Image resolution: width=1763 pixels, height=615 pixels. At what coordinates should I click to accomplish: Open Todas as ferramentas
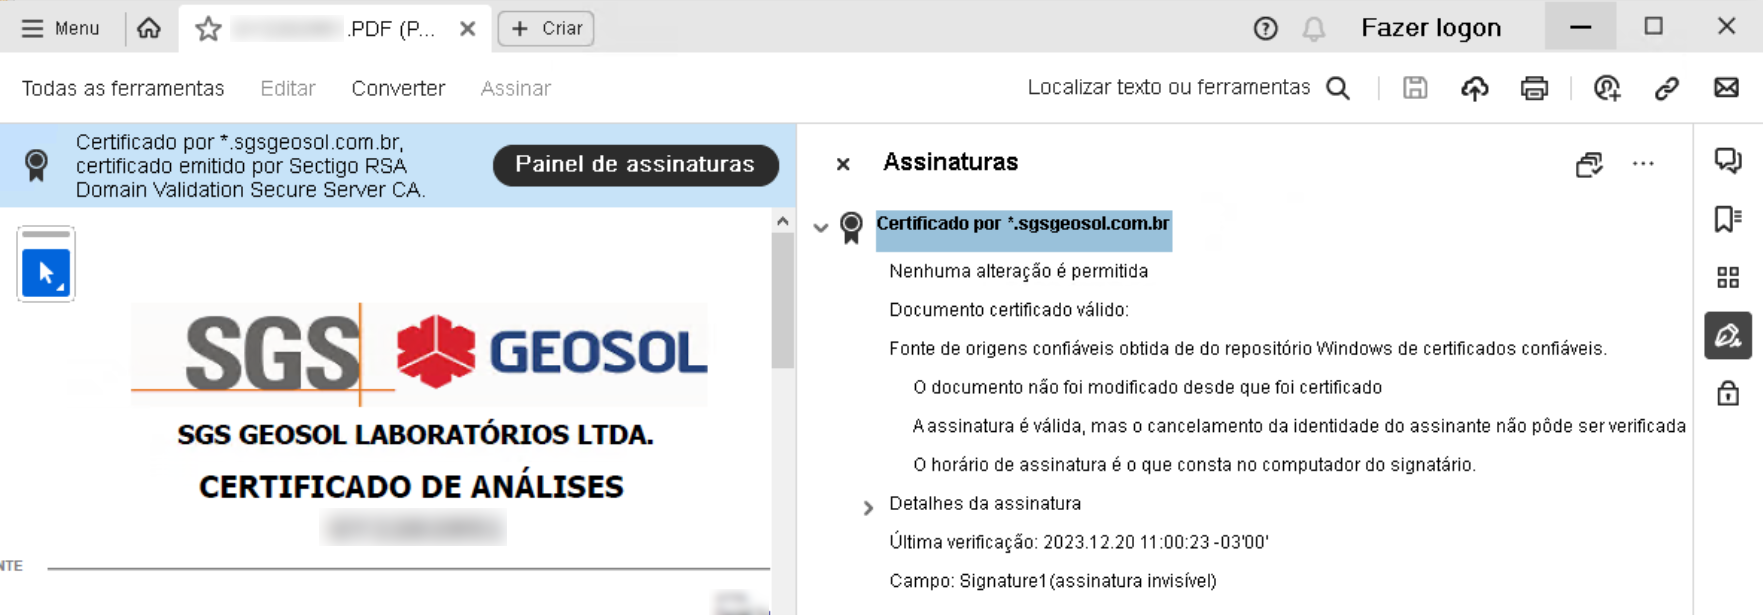123,88
